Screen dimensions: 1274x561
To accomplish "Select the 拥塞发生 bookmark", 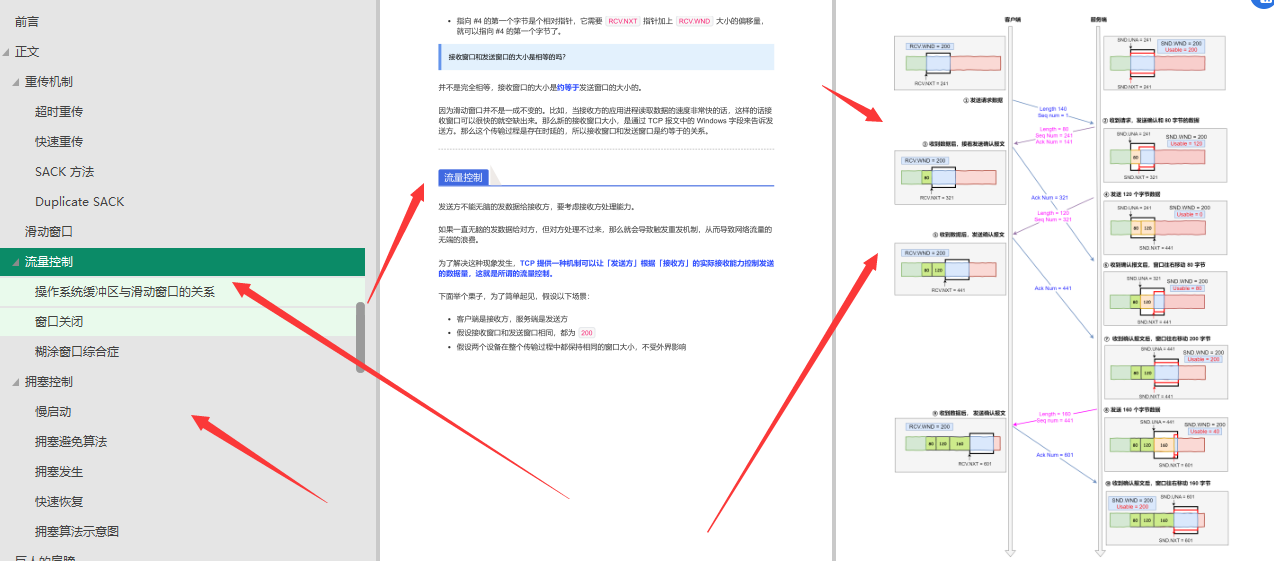I will tap(59, 471).
